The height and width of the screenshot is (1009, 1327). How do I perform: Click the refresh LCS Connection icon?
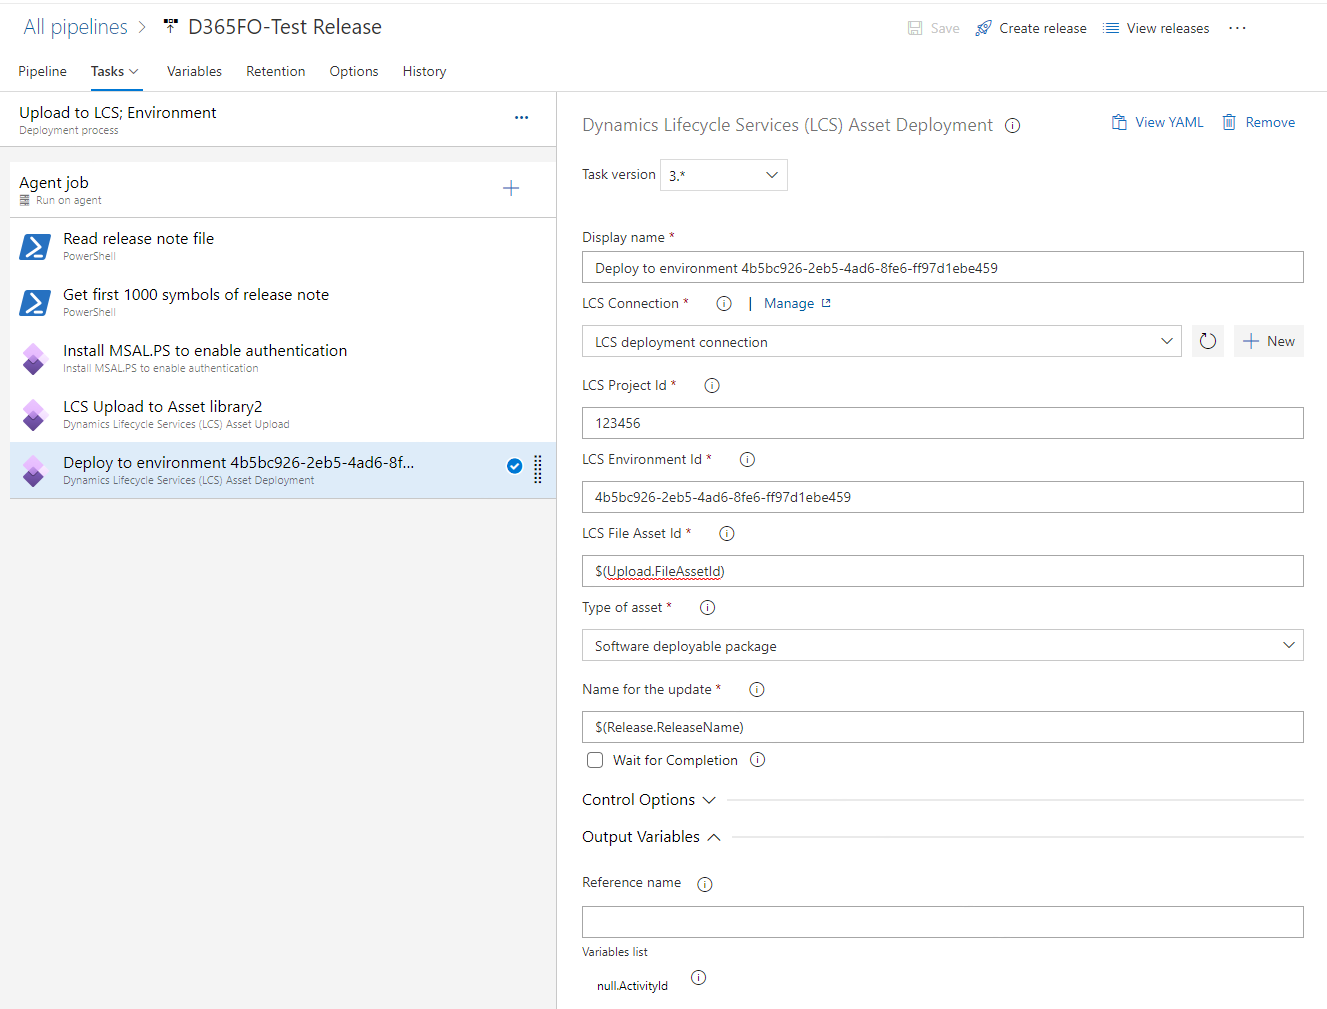pyautogui.click(x=1207, y=341)
